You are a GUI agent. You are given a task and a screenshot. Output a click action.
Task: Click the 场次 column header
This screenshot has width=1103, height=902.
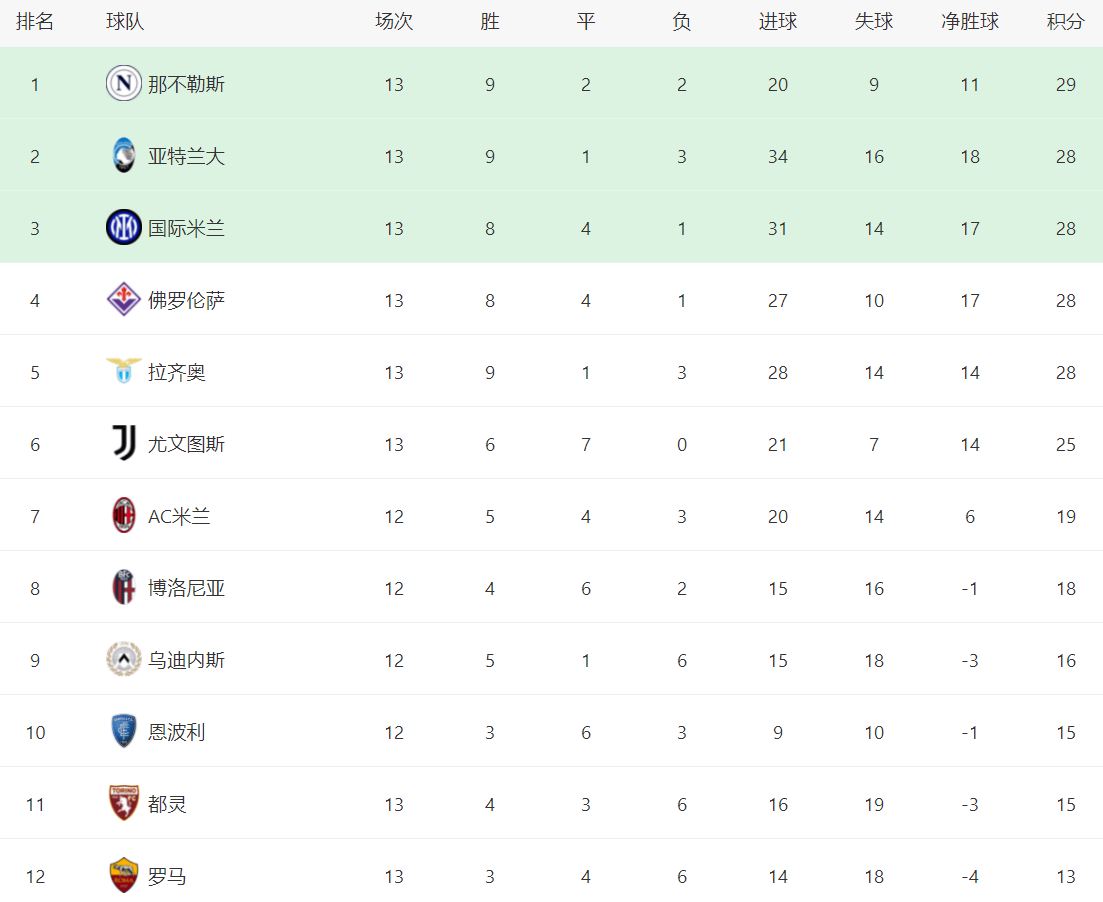[x=393, y=22]
